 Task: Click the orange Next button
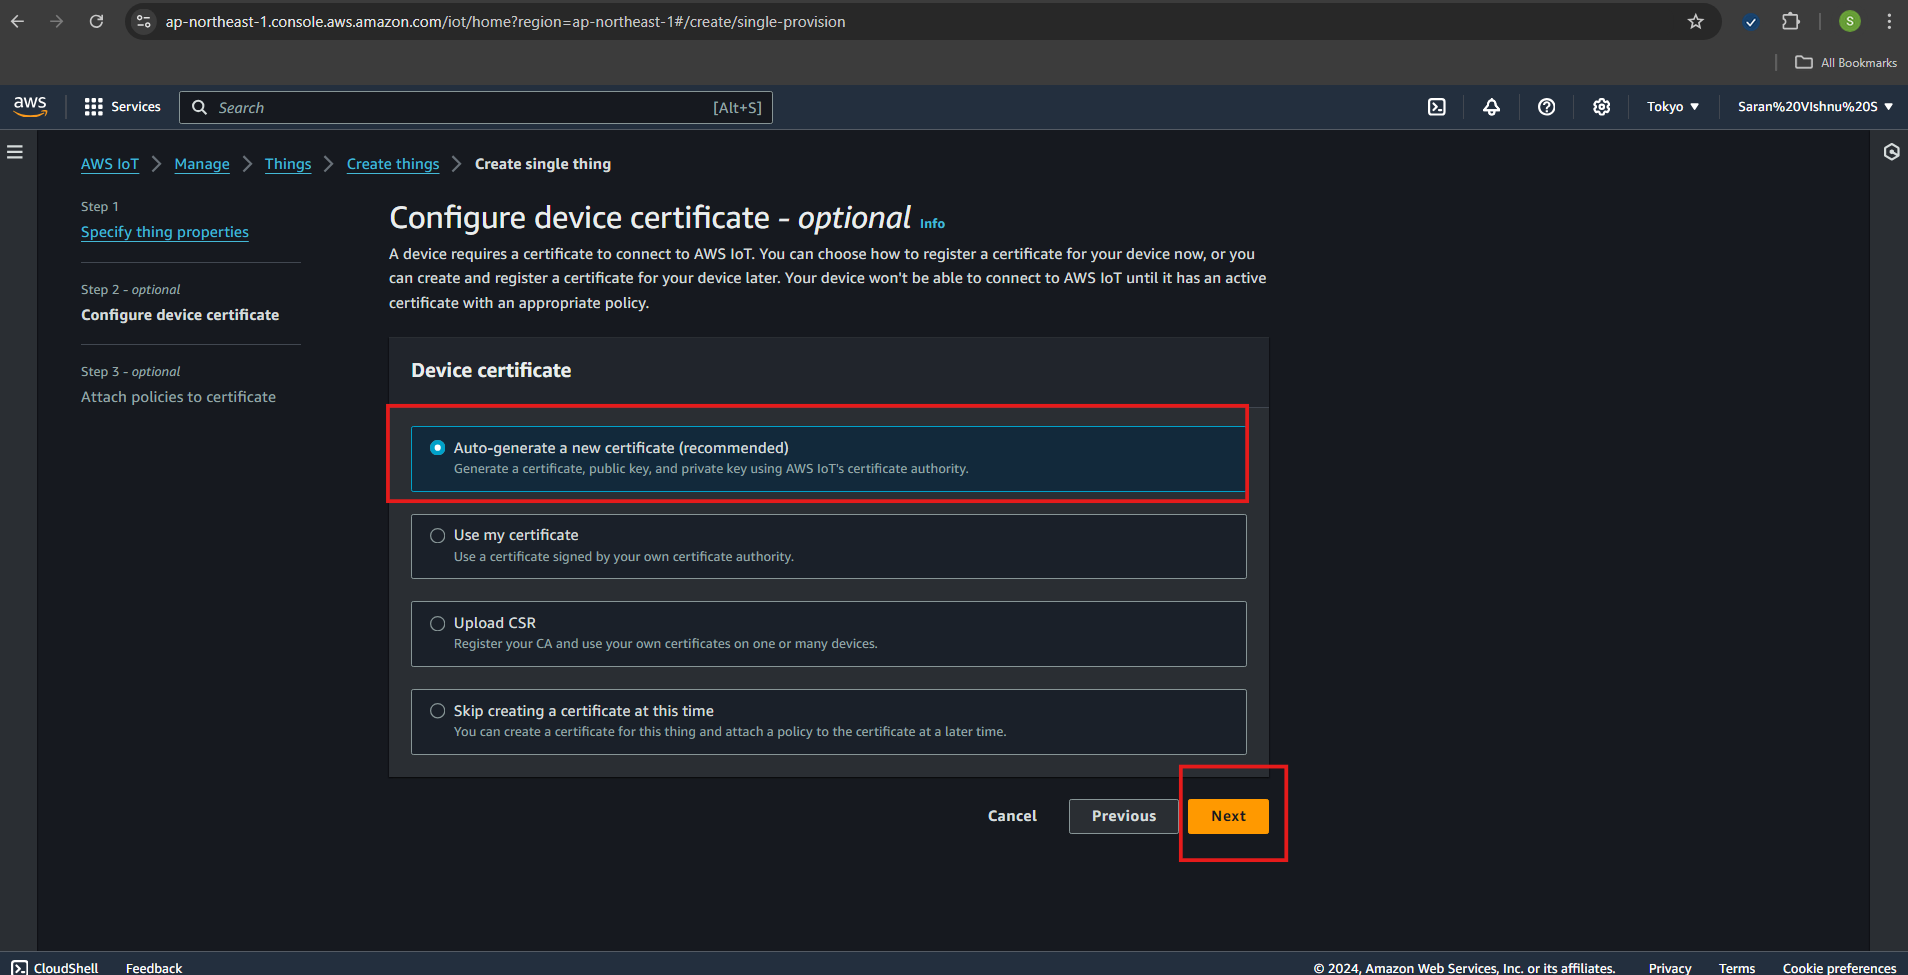(1228, 816)
